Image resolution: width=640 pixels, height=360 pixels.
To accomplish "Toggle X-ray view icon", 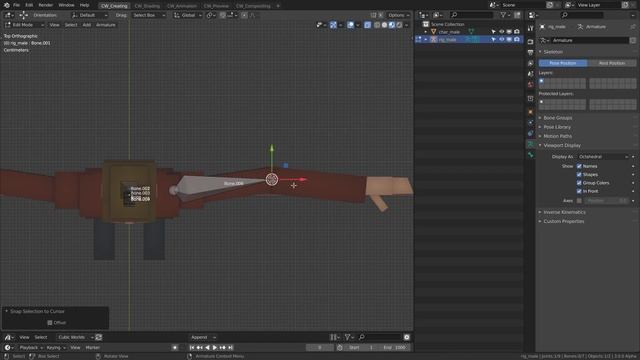I will (367, 25).
